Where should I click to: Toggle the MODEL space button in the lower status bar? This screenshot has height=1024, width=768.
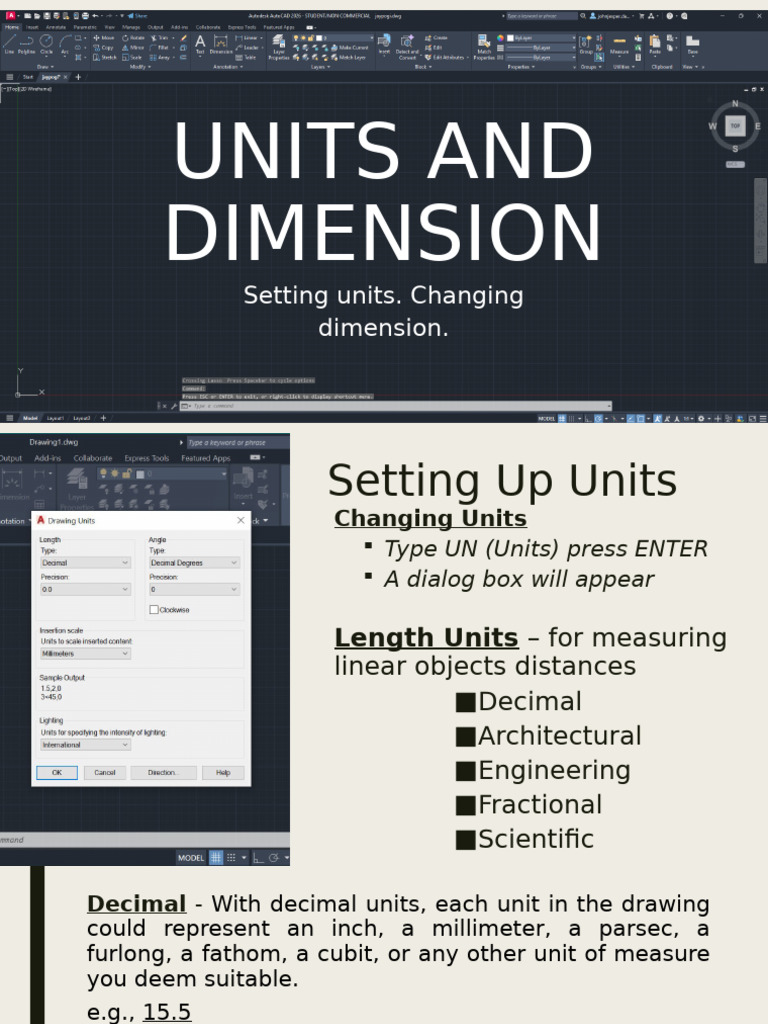coord(191,857)
